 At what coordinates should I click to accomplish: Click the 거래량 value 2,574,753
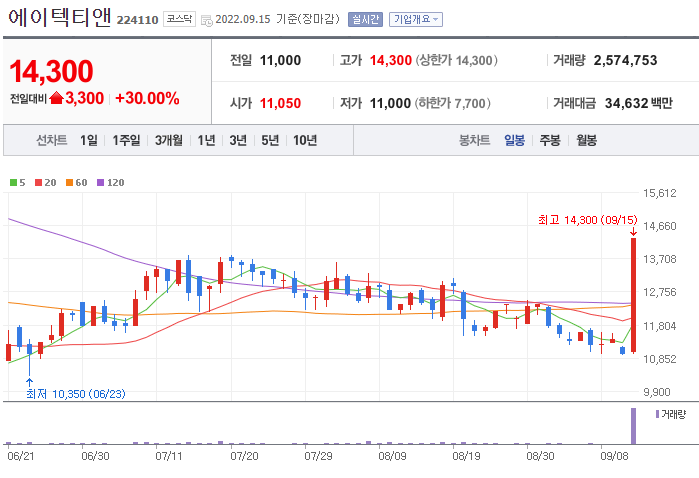point(625,60)
